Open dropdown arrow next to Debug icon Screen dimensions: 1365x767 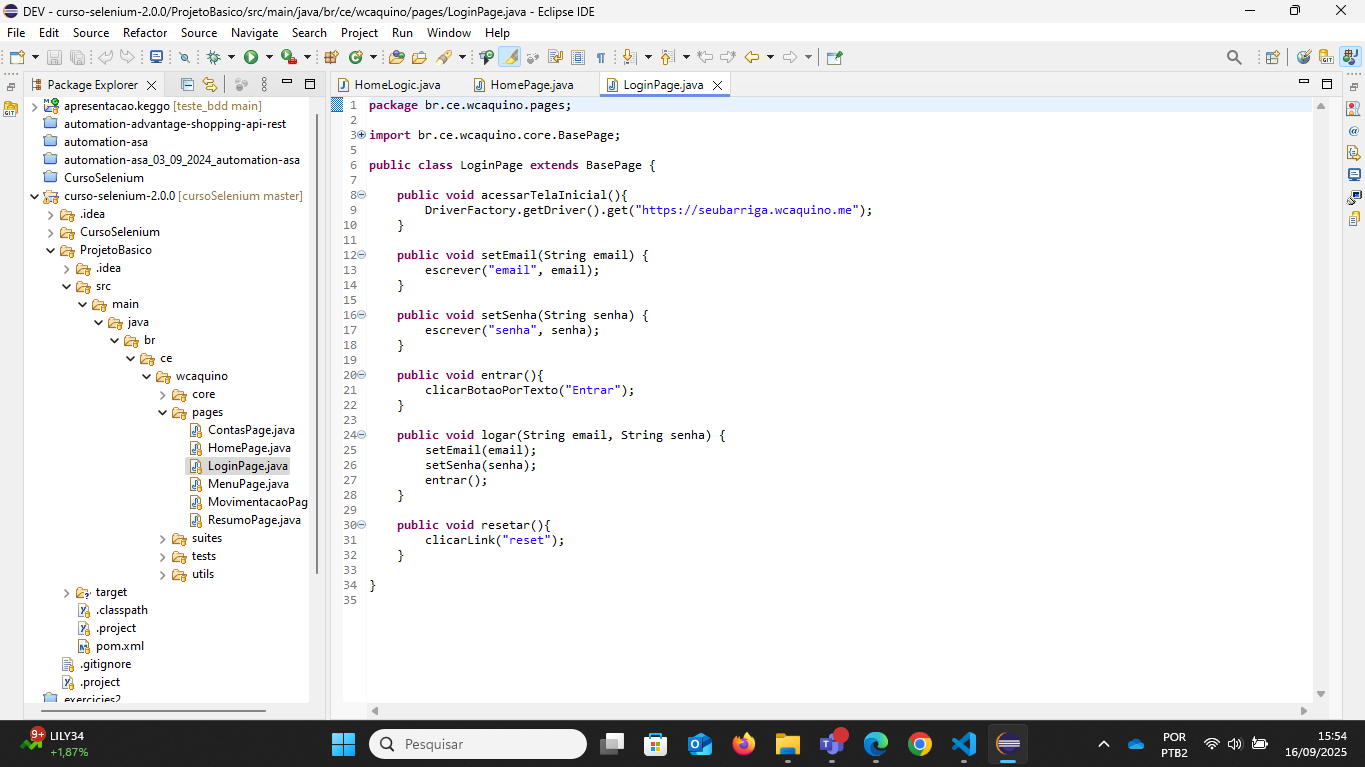click(x=231, y=57)
